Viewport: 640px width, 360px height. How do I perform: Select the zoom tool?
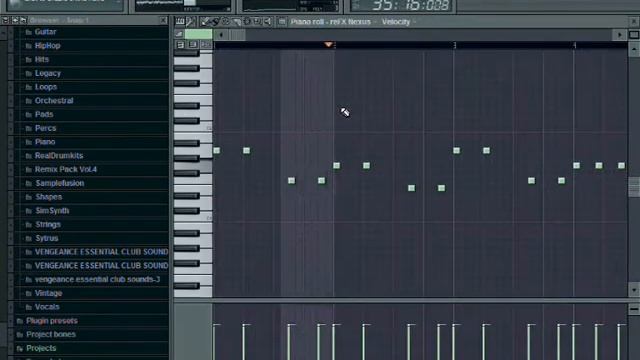[257, 22]
